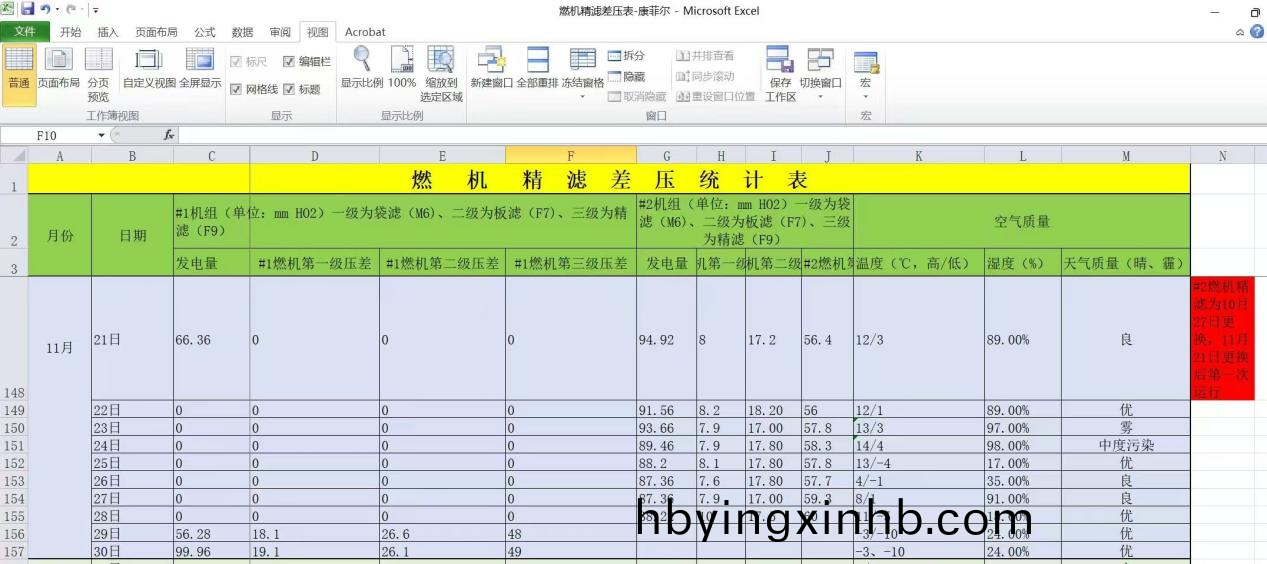1267x564 pixels.
Task: Switch to the Page Layout (页面布局) ribbon tab
Action: [156, 32]
